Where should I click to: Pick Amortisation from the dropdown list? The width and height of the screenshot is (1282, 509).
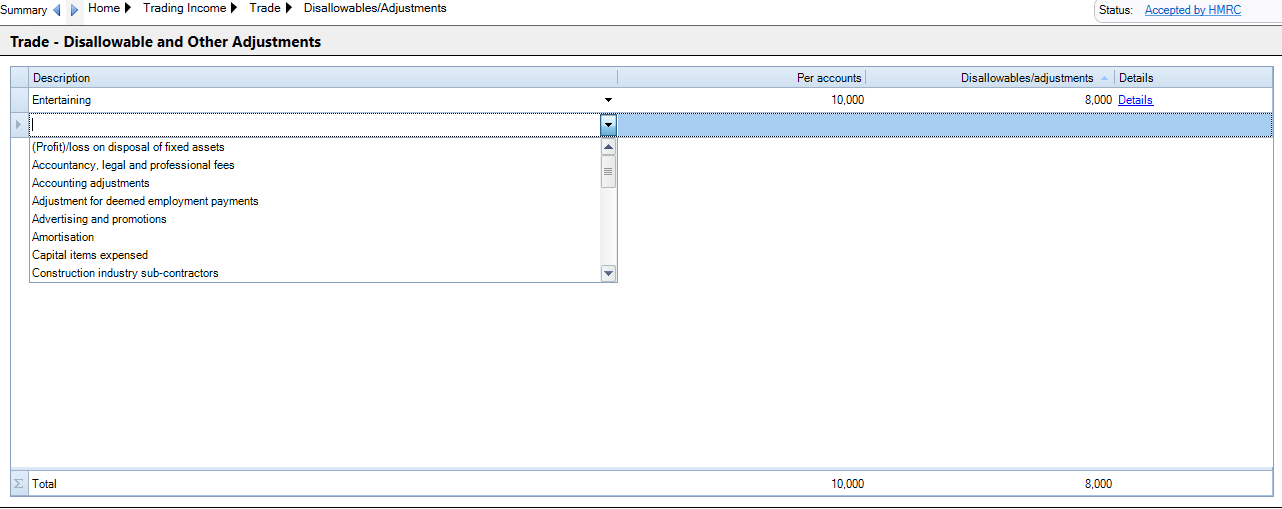tap(315, 237)
